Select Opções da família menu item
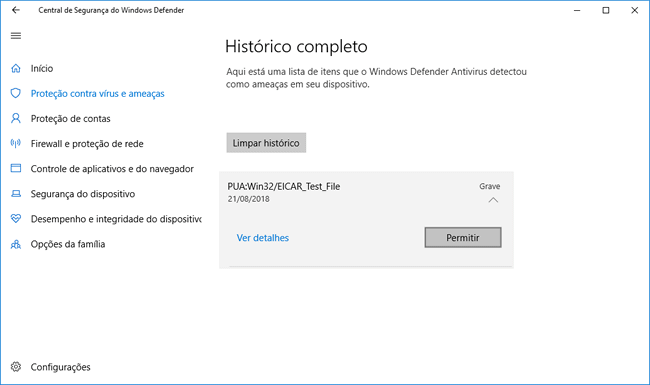 point(68,244)
